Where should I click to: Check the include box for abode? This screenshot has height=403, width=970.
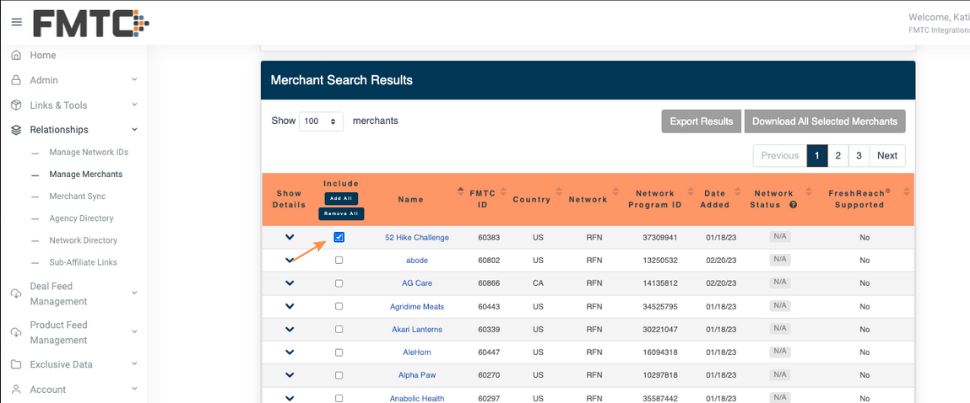[339, 260]
